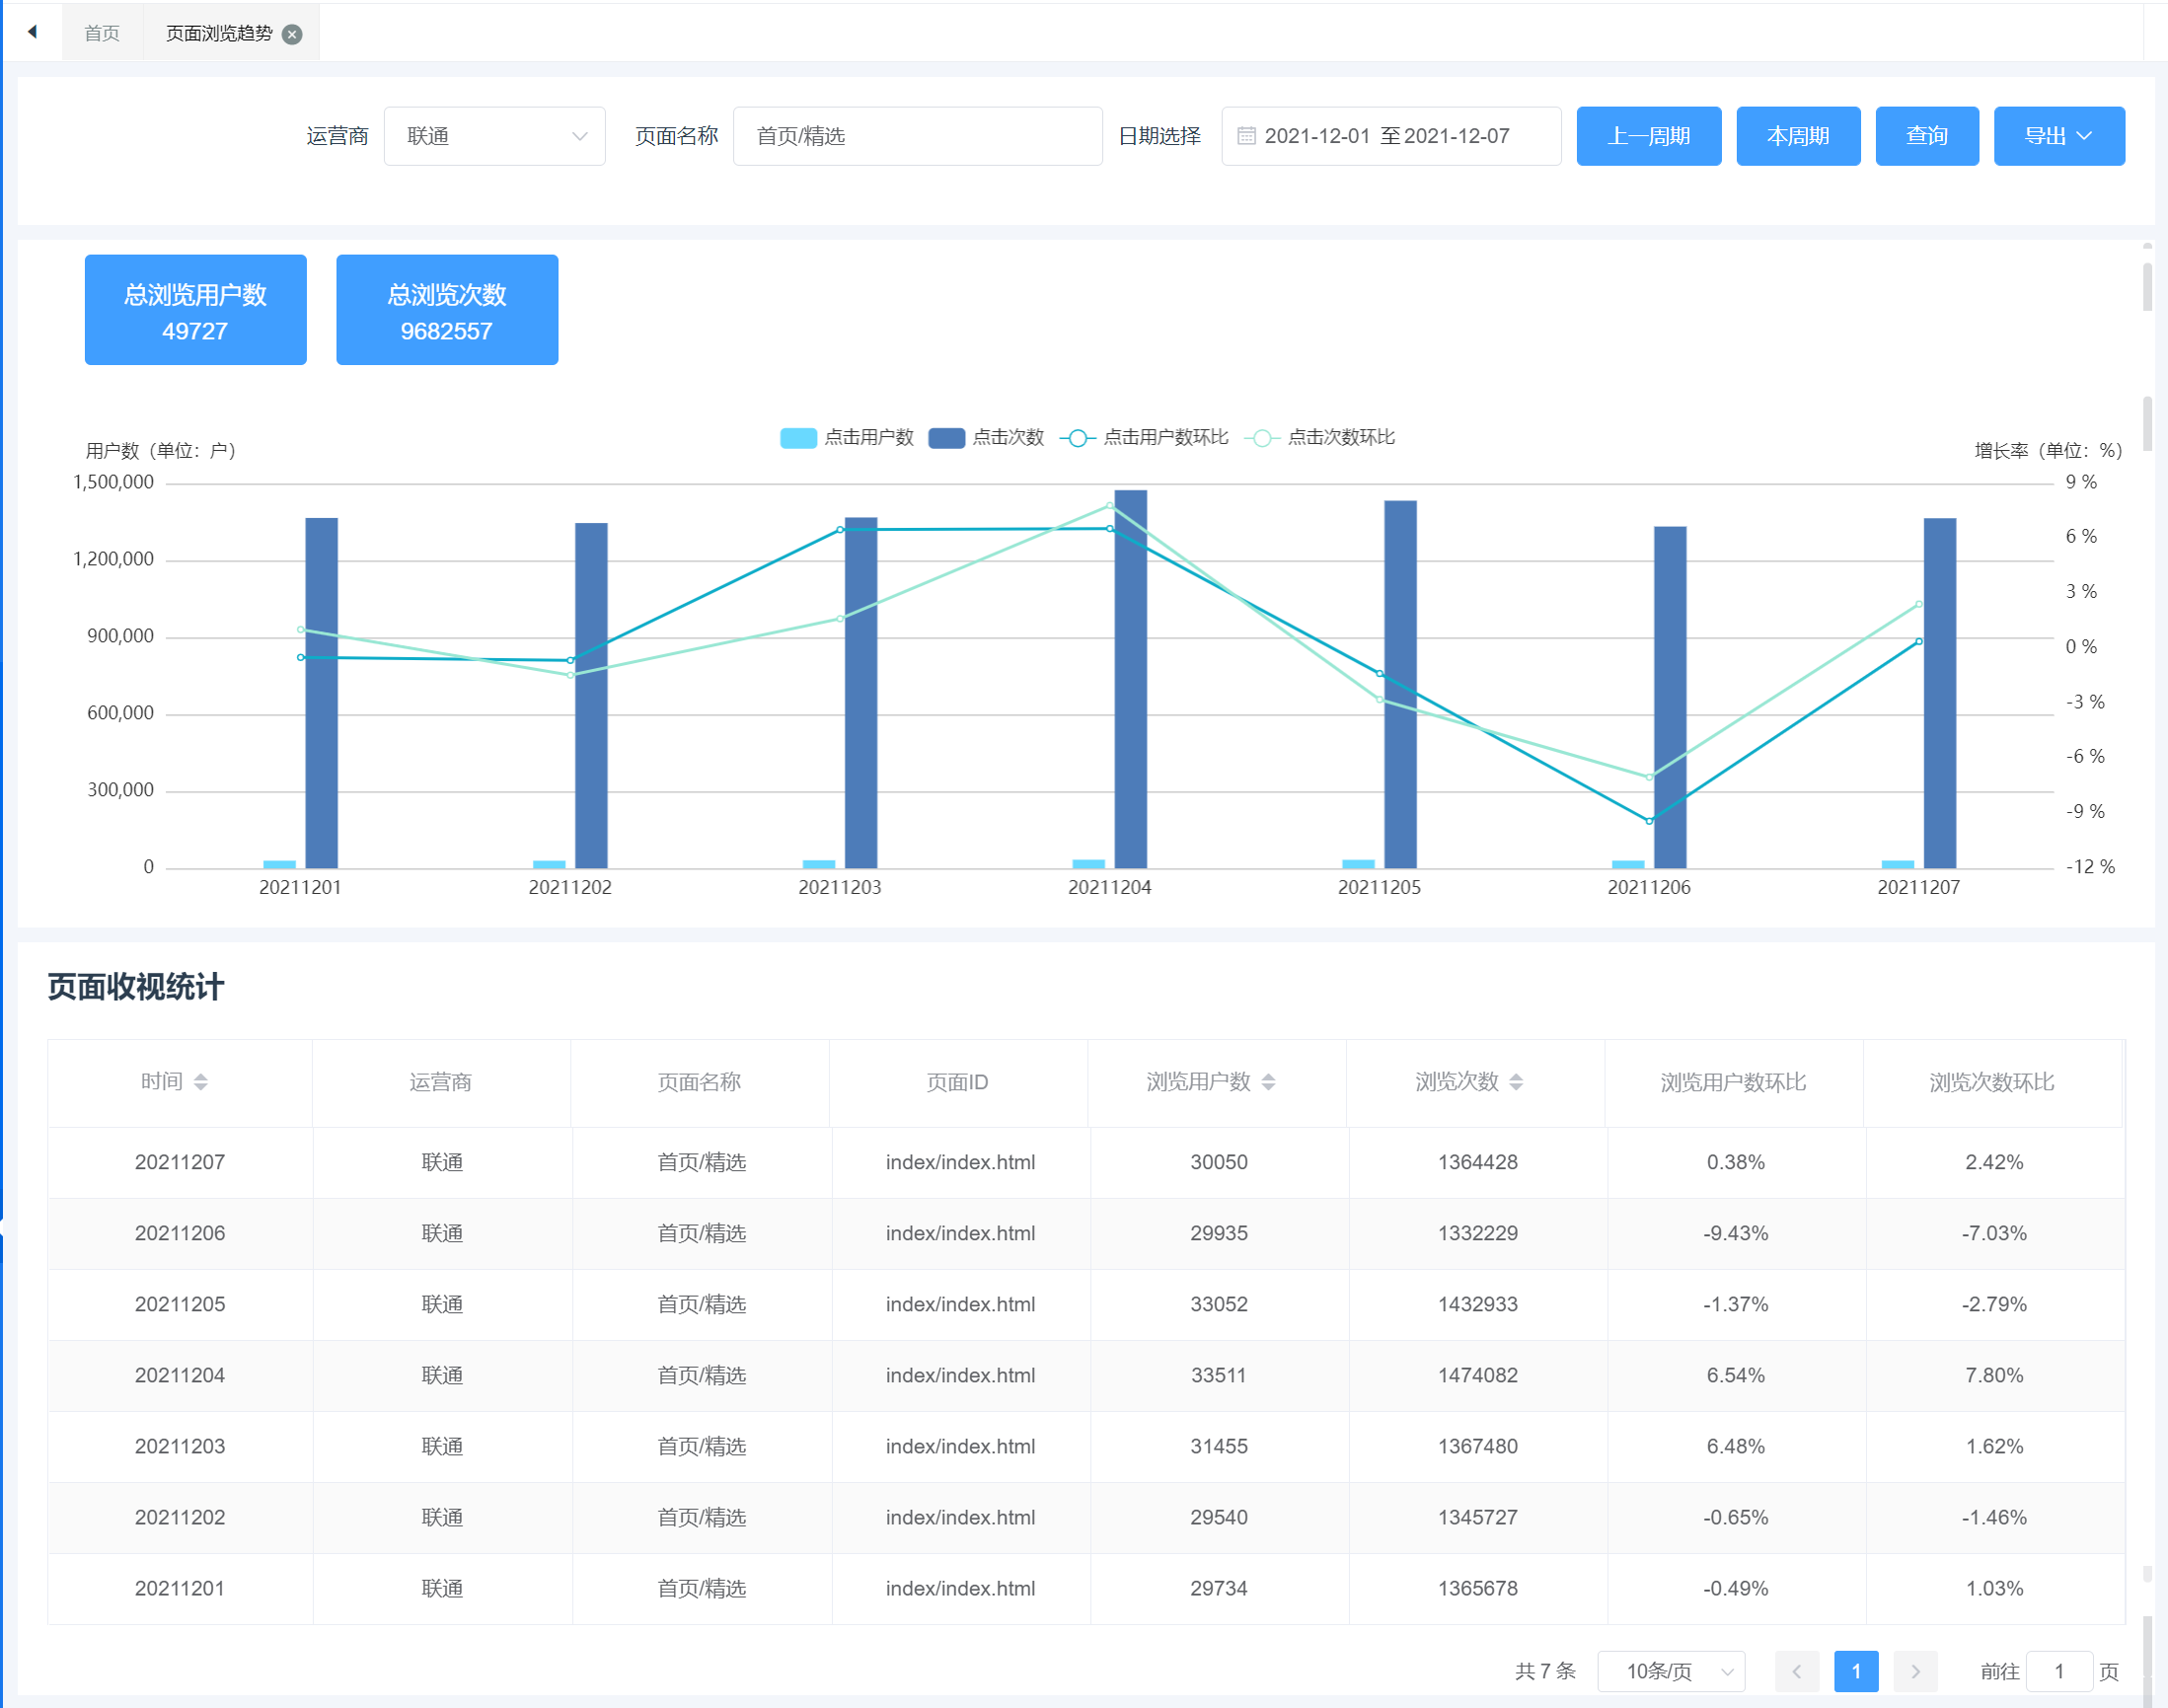Select the 页面浏览趋势 tab
2168x1708 pixels.
coord(219,34)
